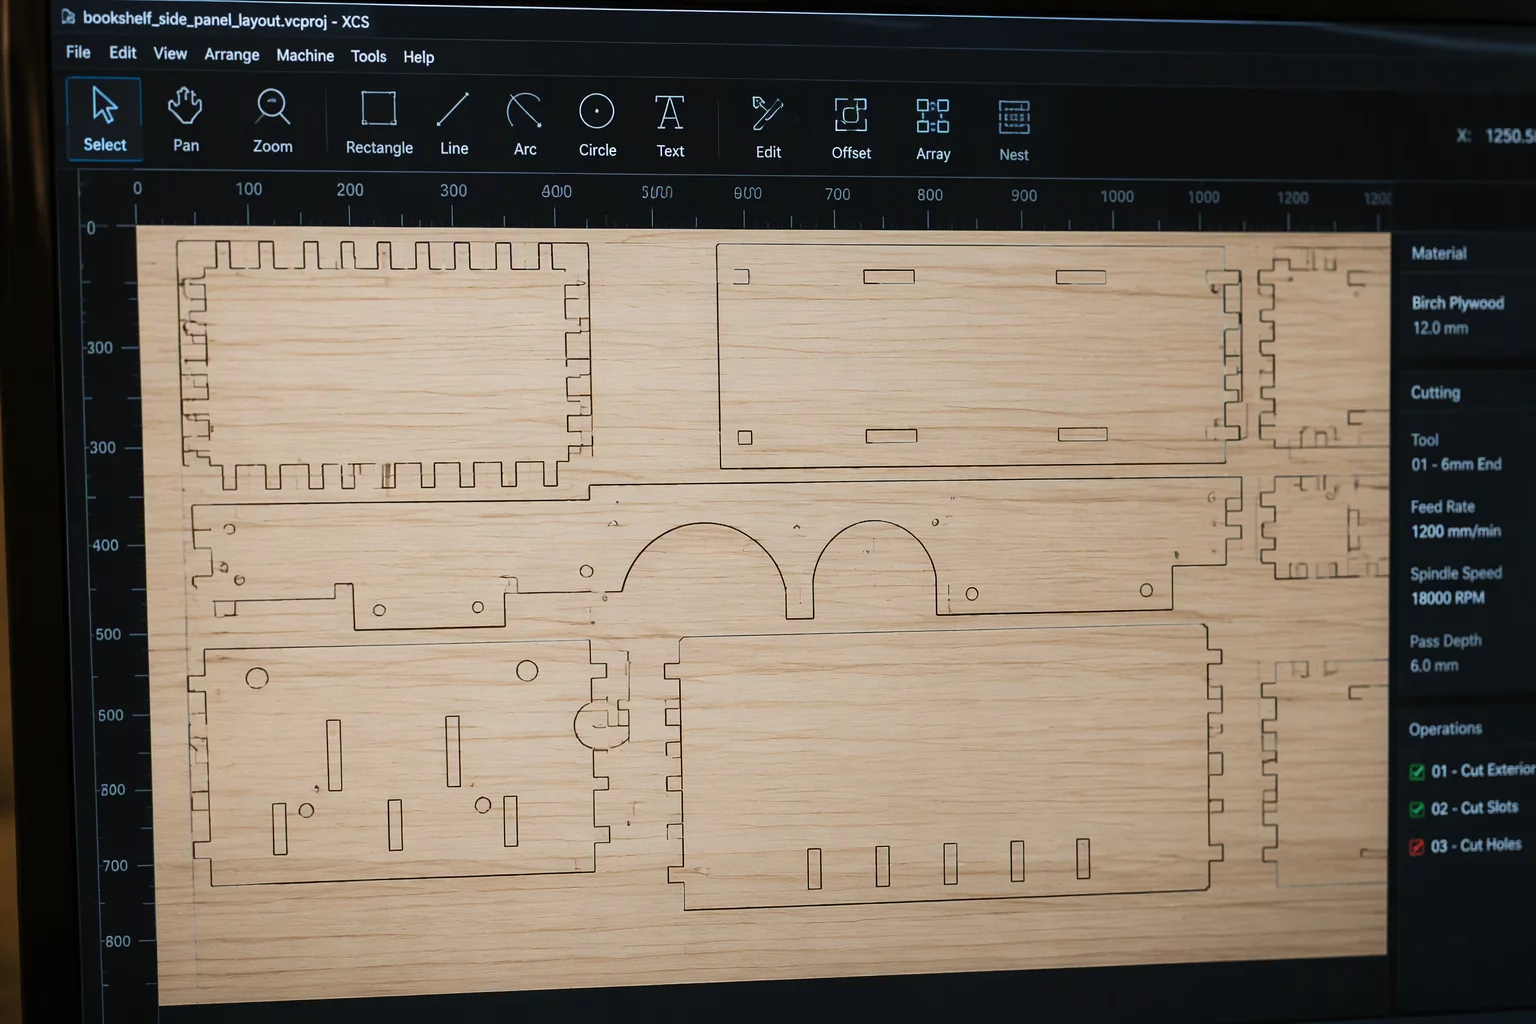Select the finger-jointed box panel outline

point(385,365)
